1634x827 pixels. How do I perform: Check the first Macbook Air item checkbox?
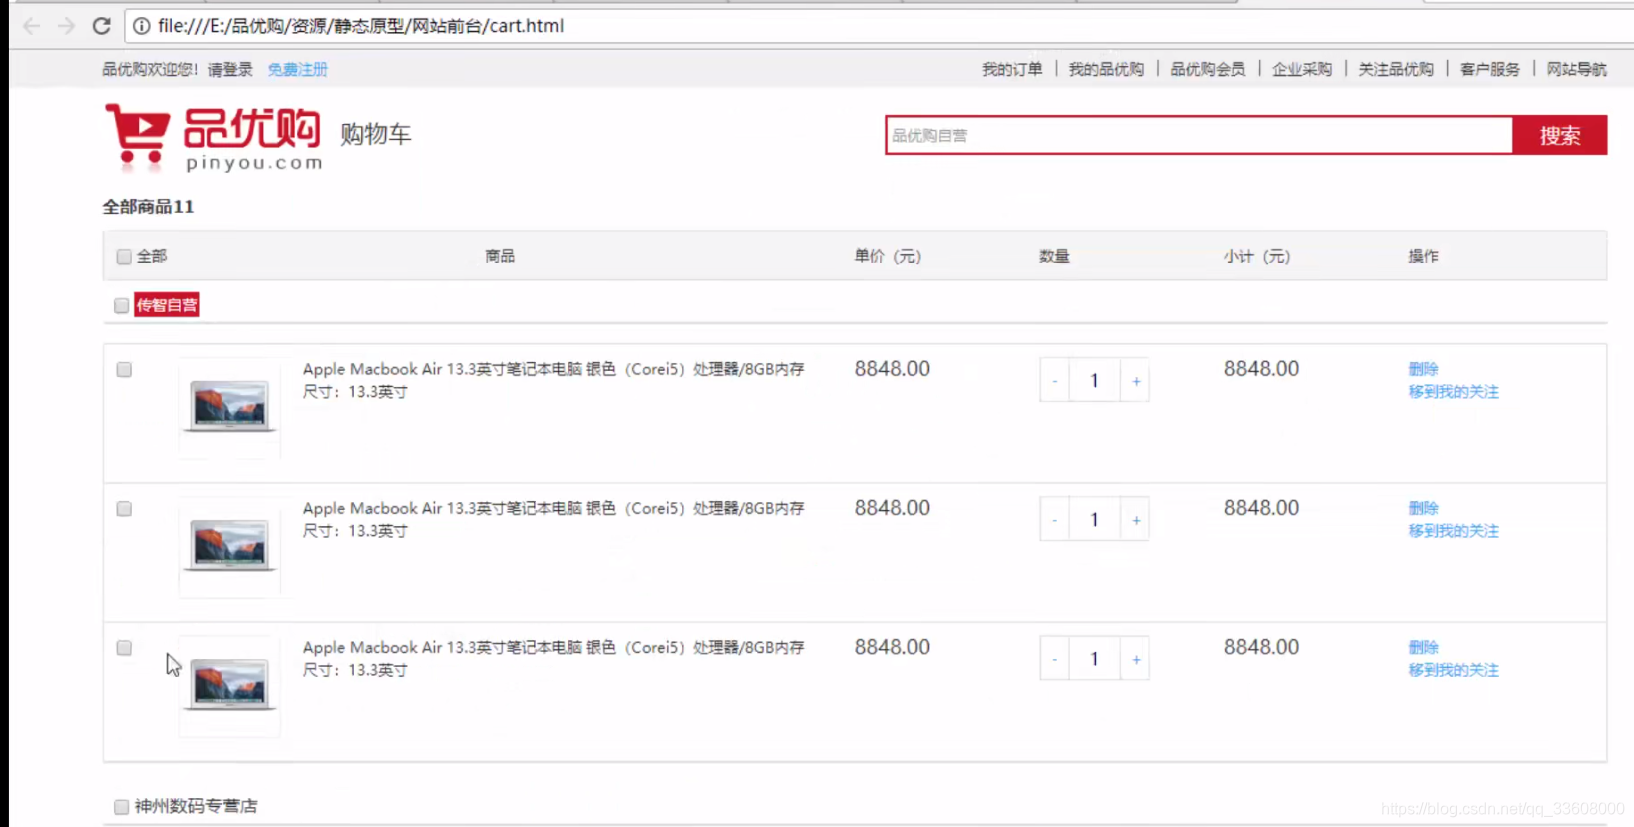click(124, 370)
